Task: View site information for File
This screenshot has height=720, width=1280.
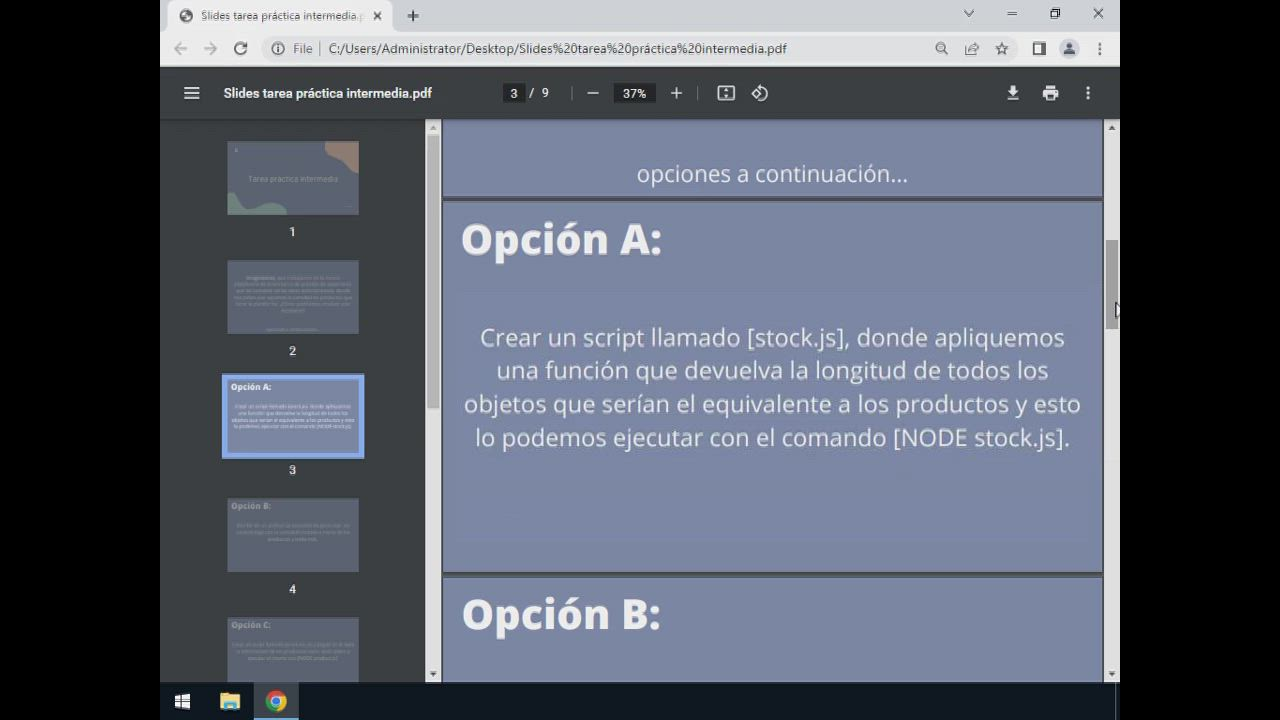Action: click(x=292, y=48)
